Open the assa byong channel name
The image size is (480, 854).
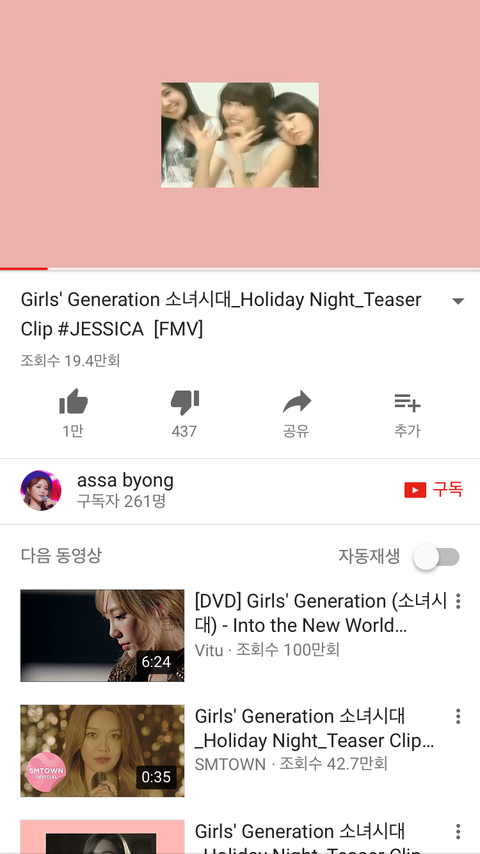pyautogui.click(x=125, y=480)
